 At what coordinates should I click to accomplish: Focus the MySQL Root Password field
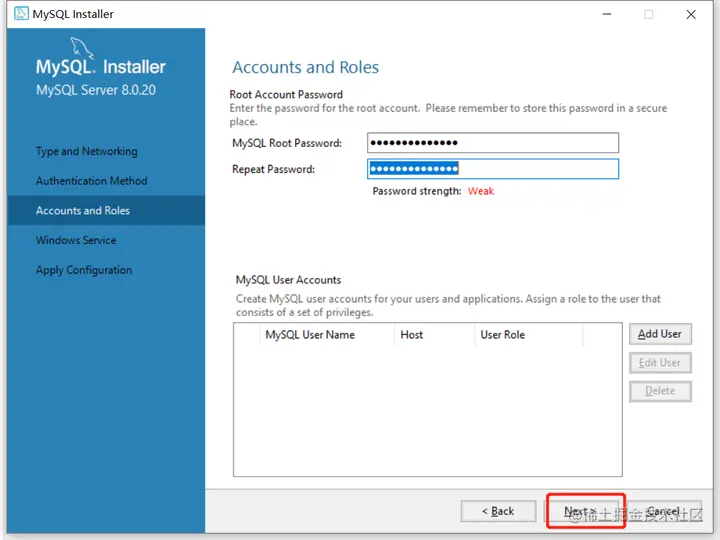[x=493, y=143]
